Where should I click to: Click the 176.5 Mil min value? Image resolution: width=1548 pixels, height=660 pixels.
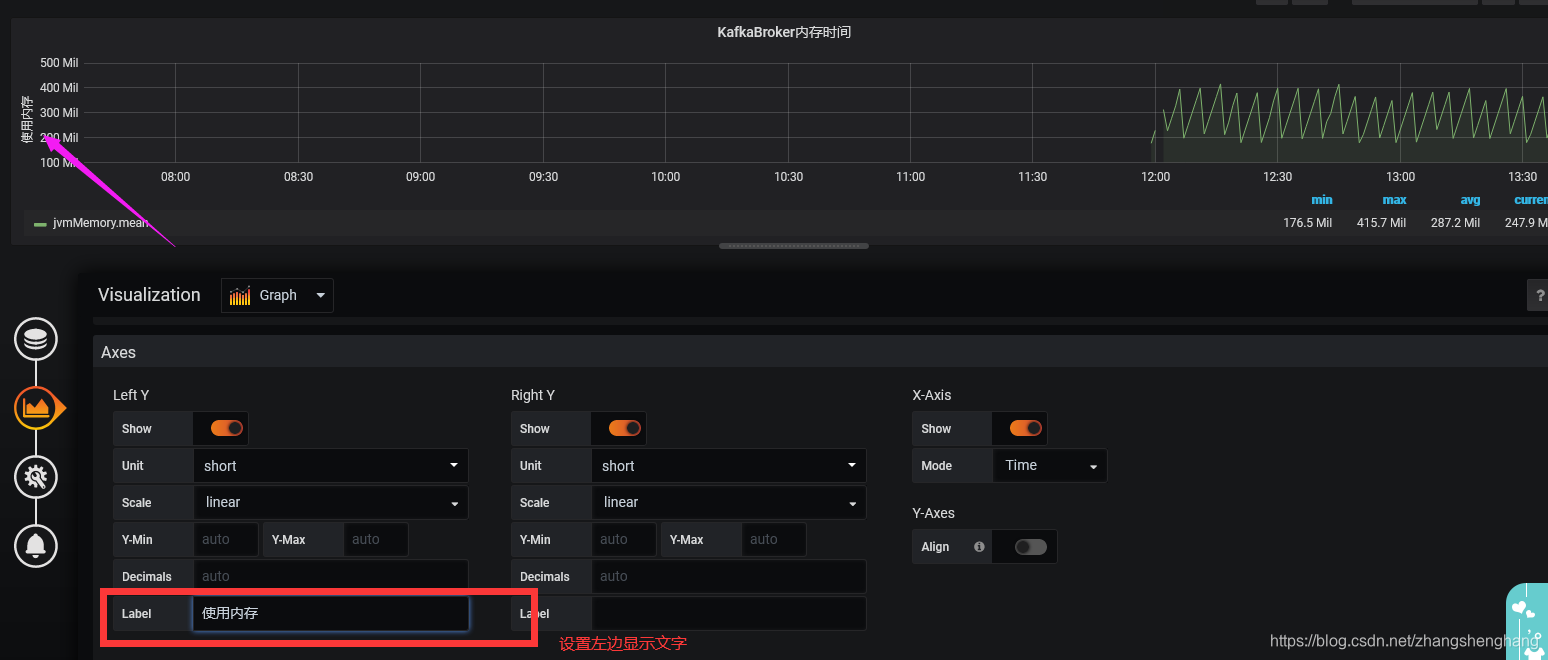pos(1307,223)
